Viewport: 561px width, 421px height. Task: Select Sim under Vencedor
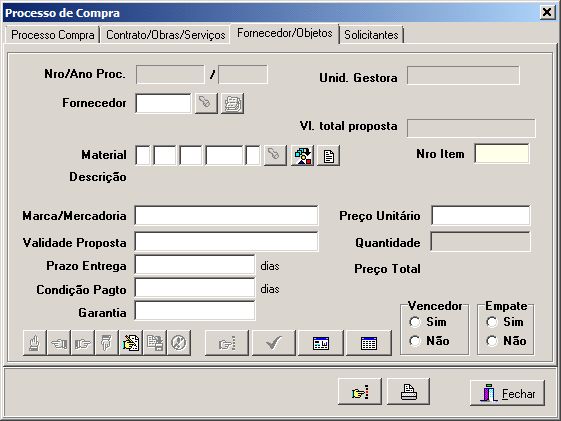point(415,322)
